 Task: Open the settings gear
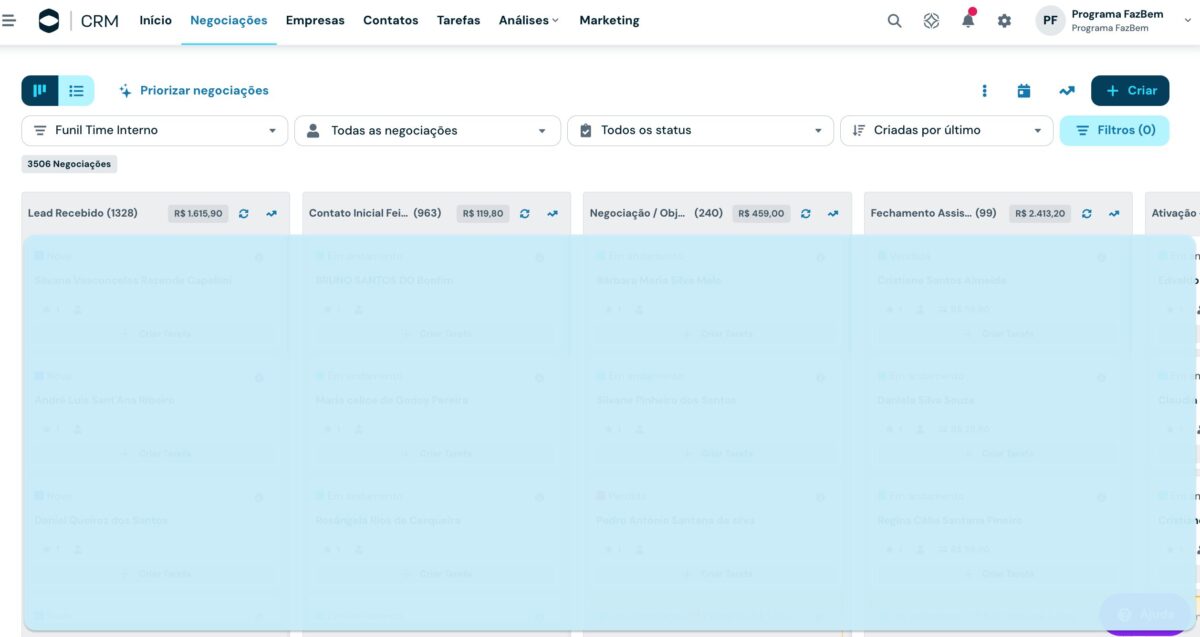pyautogui.click(x=1004, y=20)
